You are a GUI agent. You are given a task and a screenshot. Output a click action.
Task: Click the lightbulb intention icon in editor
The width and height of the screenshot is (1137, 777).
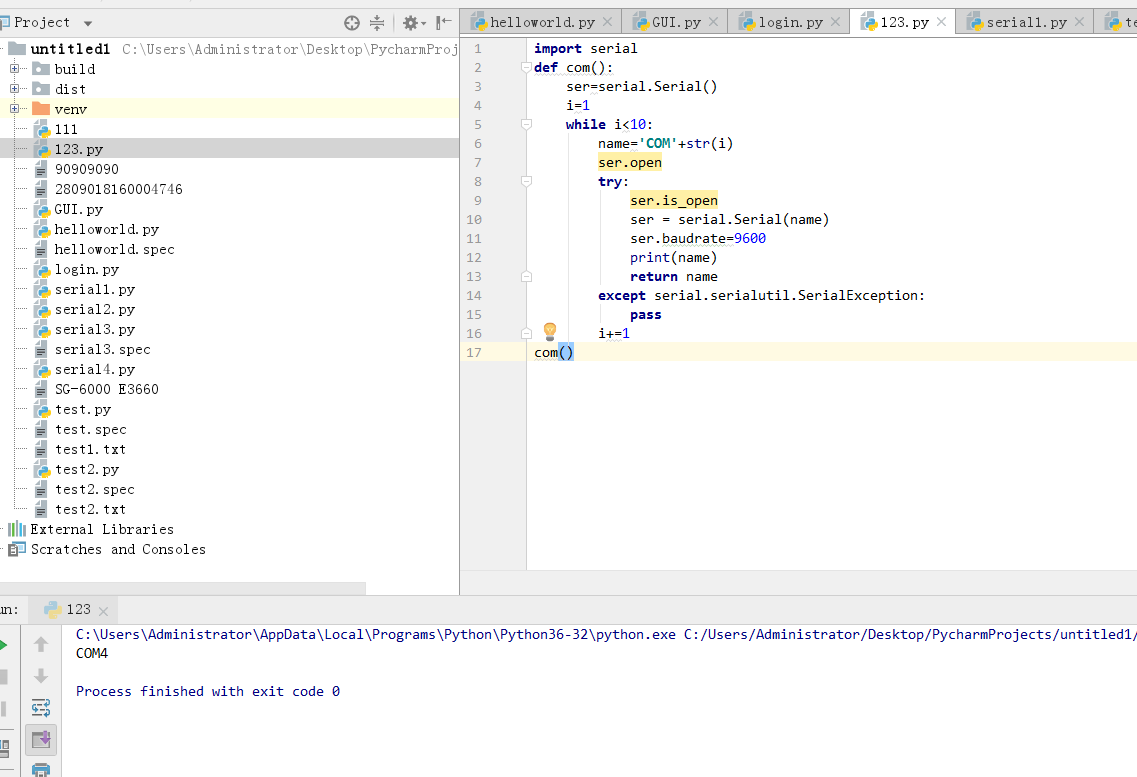[549, 332]
